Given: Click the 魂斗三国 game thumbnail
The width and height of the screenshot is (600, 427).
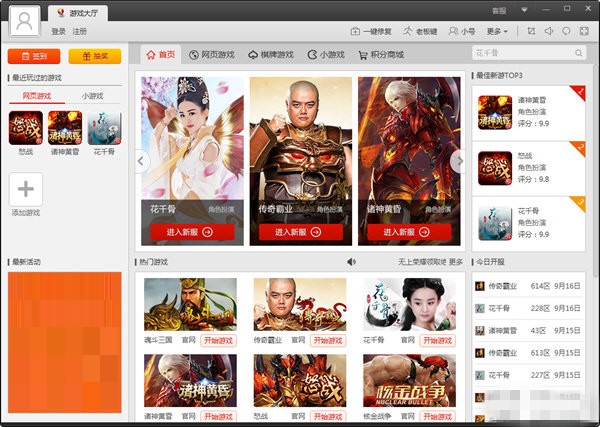Looking at the screenshot, I should click(x=190, y=305).
